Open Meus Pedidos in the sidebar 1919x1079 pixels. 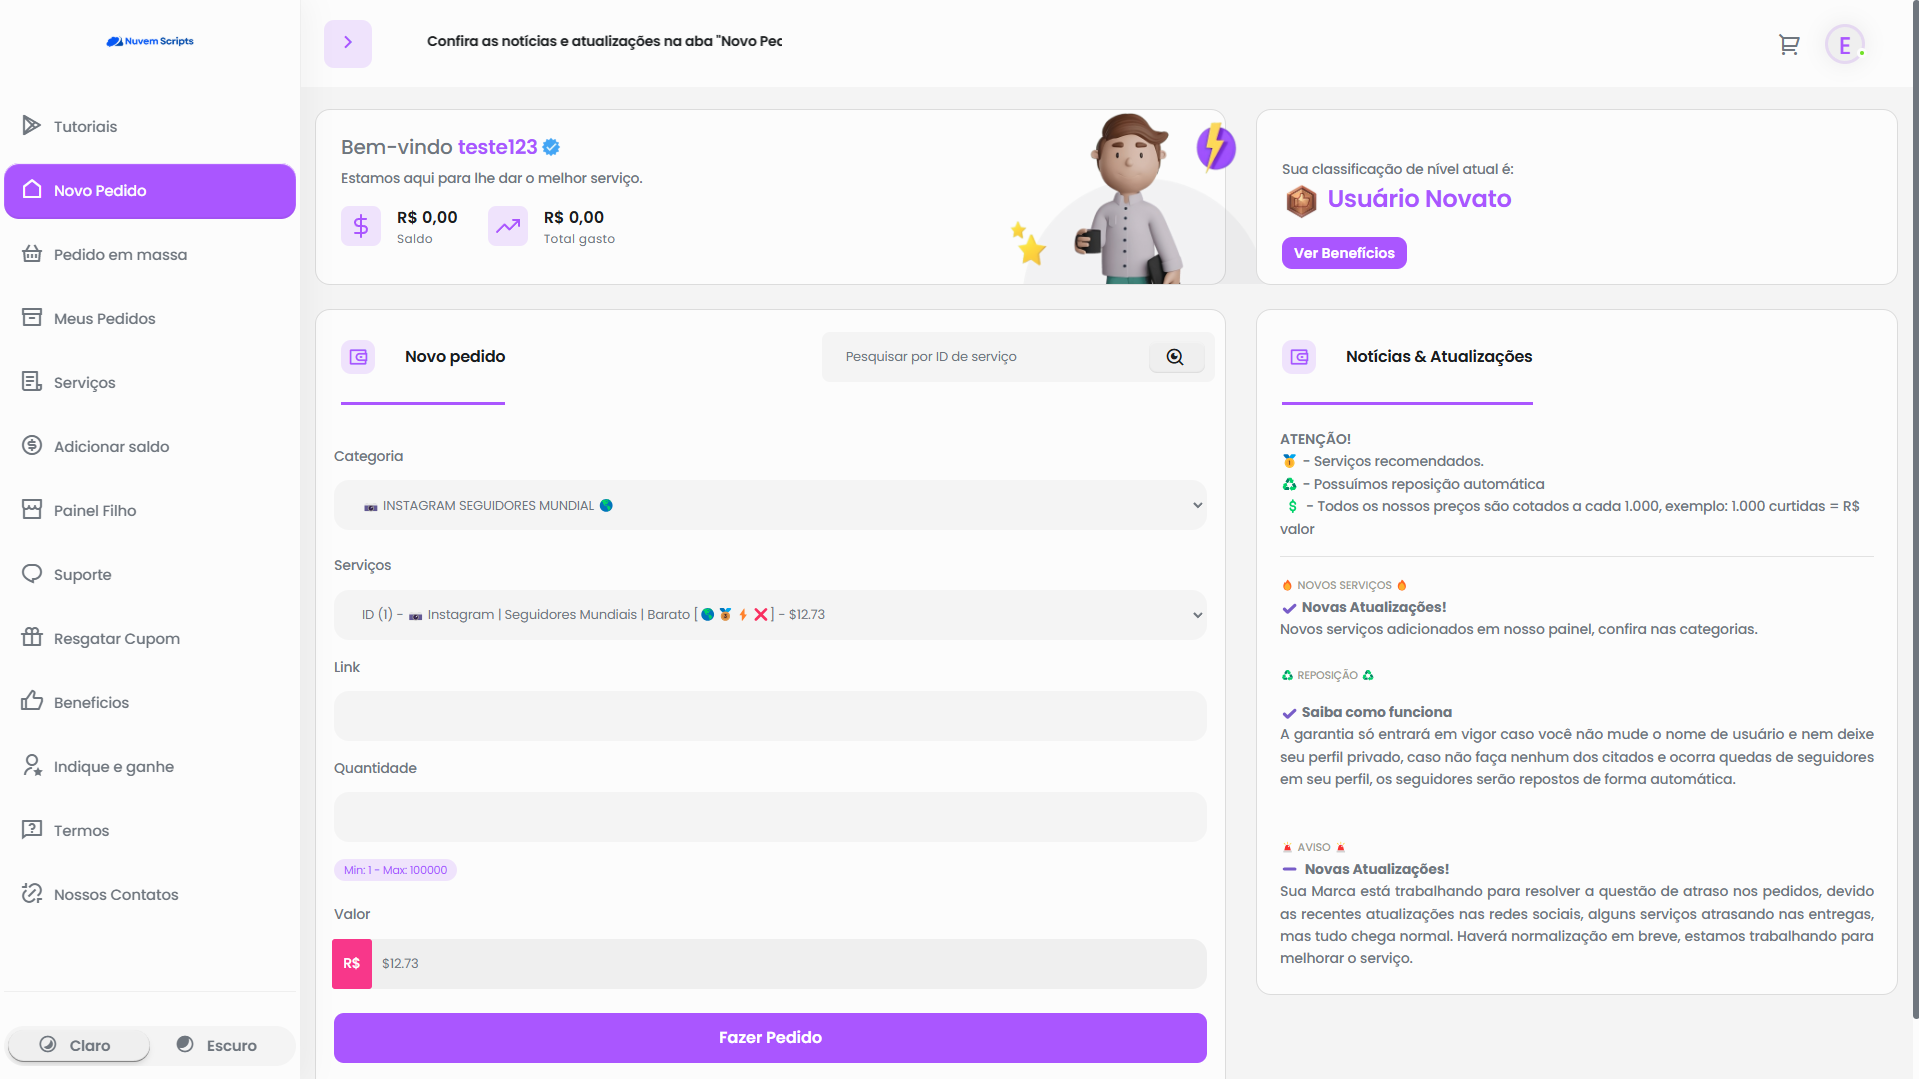point(104,319)
